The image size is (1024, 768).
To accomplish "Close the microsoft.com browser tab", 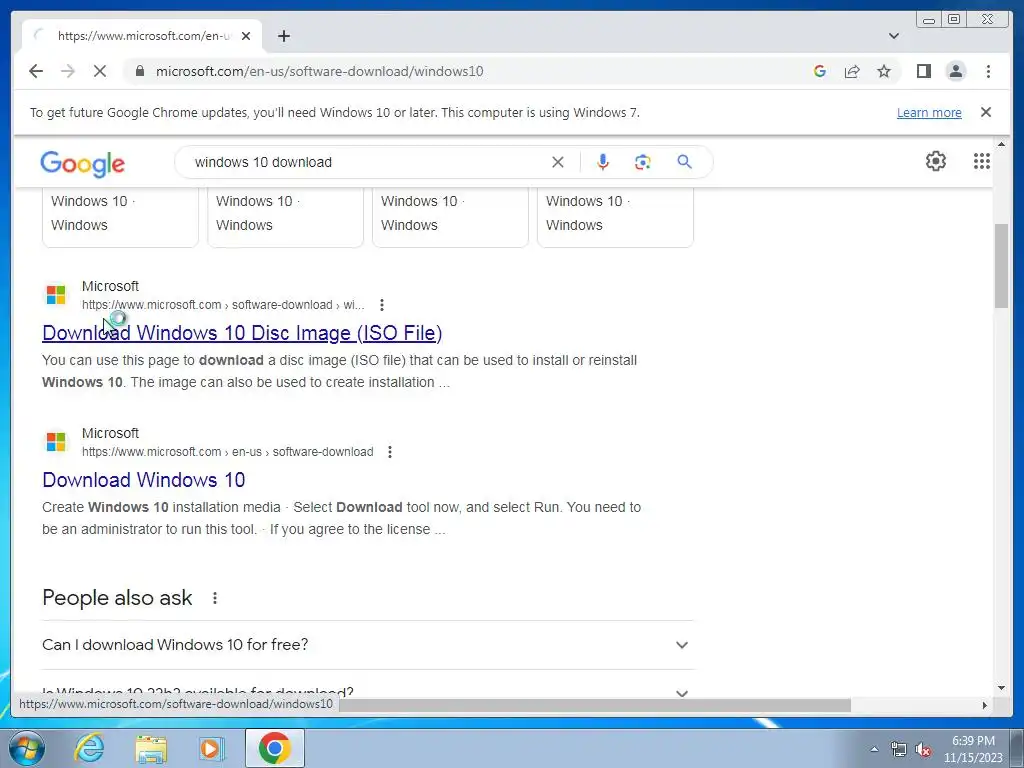I will [x=246, y=36].
